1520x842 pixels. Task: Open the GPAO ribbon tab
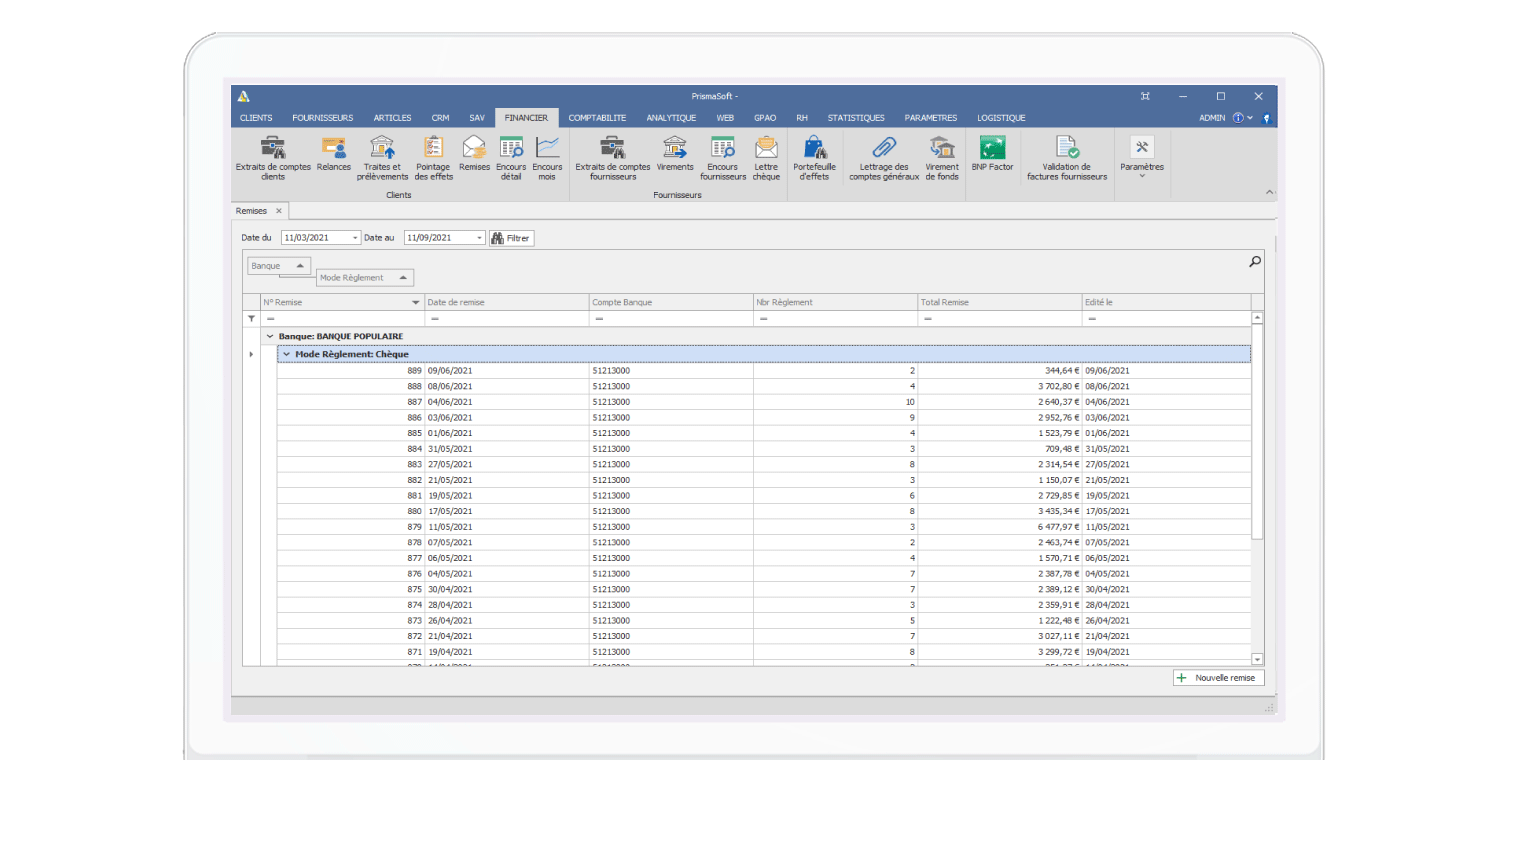[x=765, y=118]
